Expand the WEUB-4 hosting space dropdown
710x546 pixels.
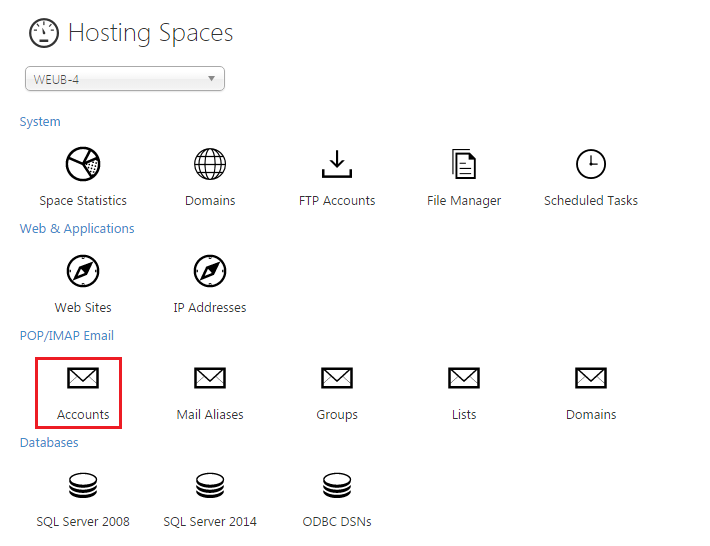(x=125, y=79)
